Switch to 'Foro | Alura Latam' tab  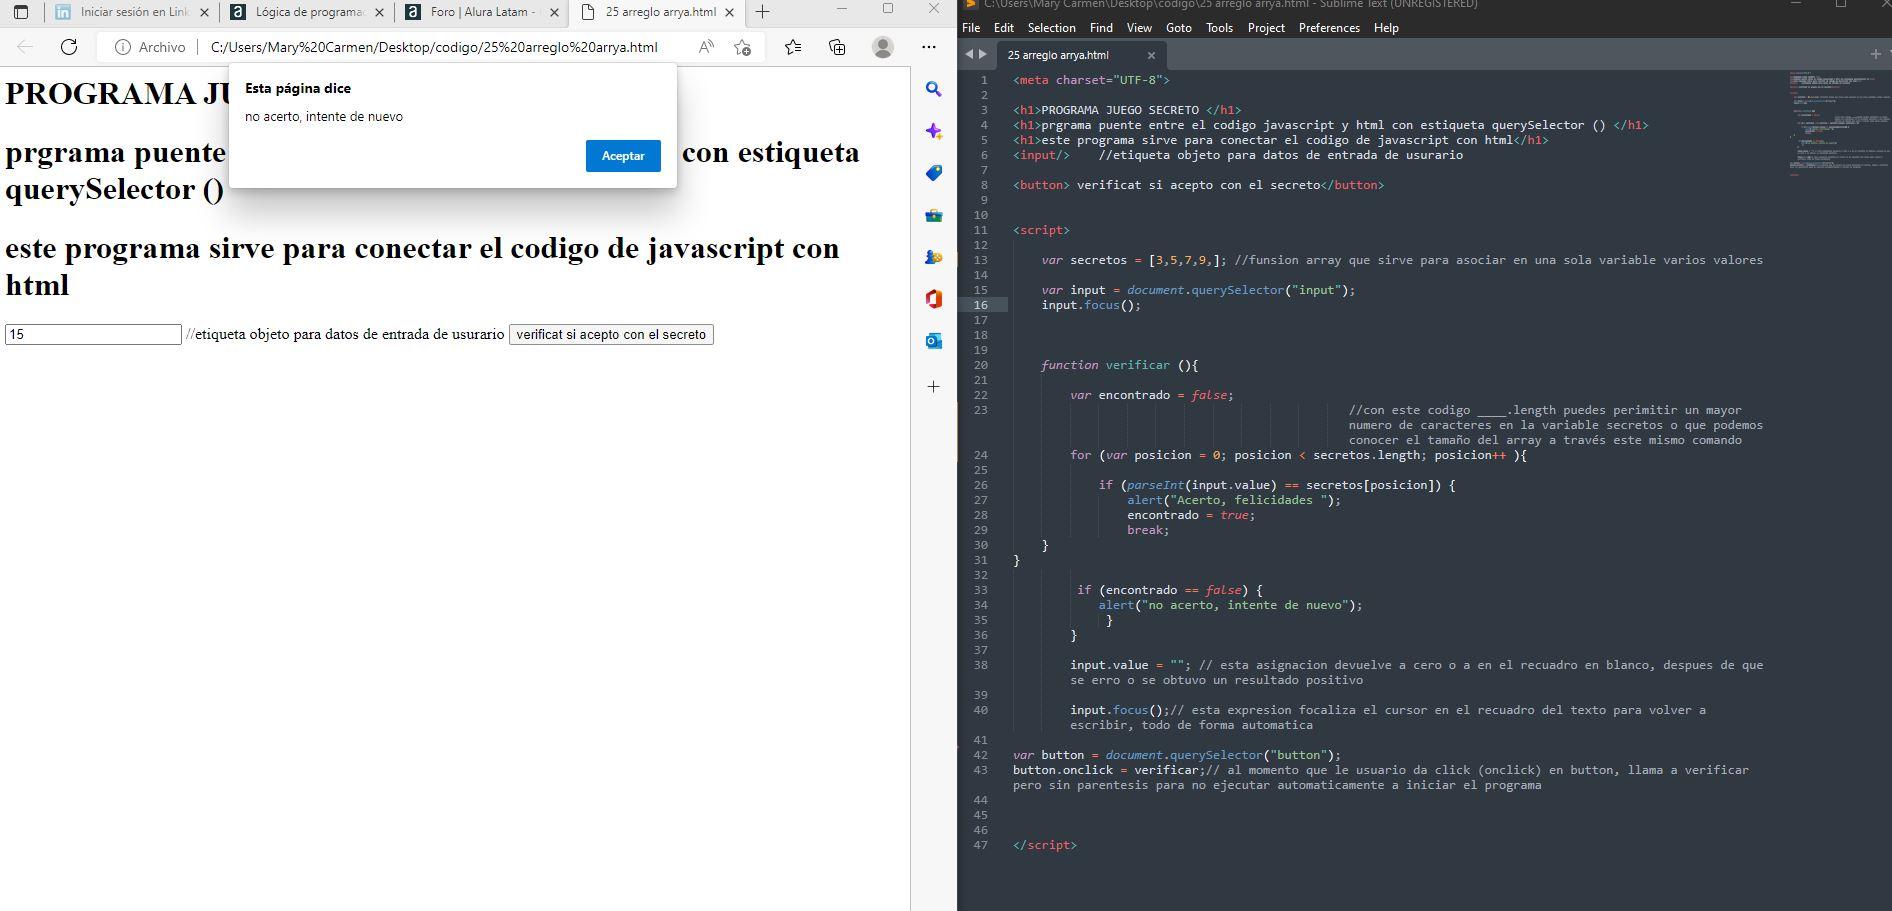click(483, 12)
